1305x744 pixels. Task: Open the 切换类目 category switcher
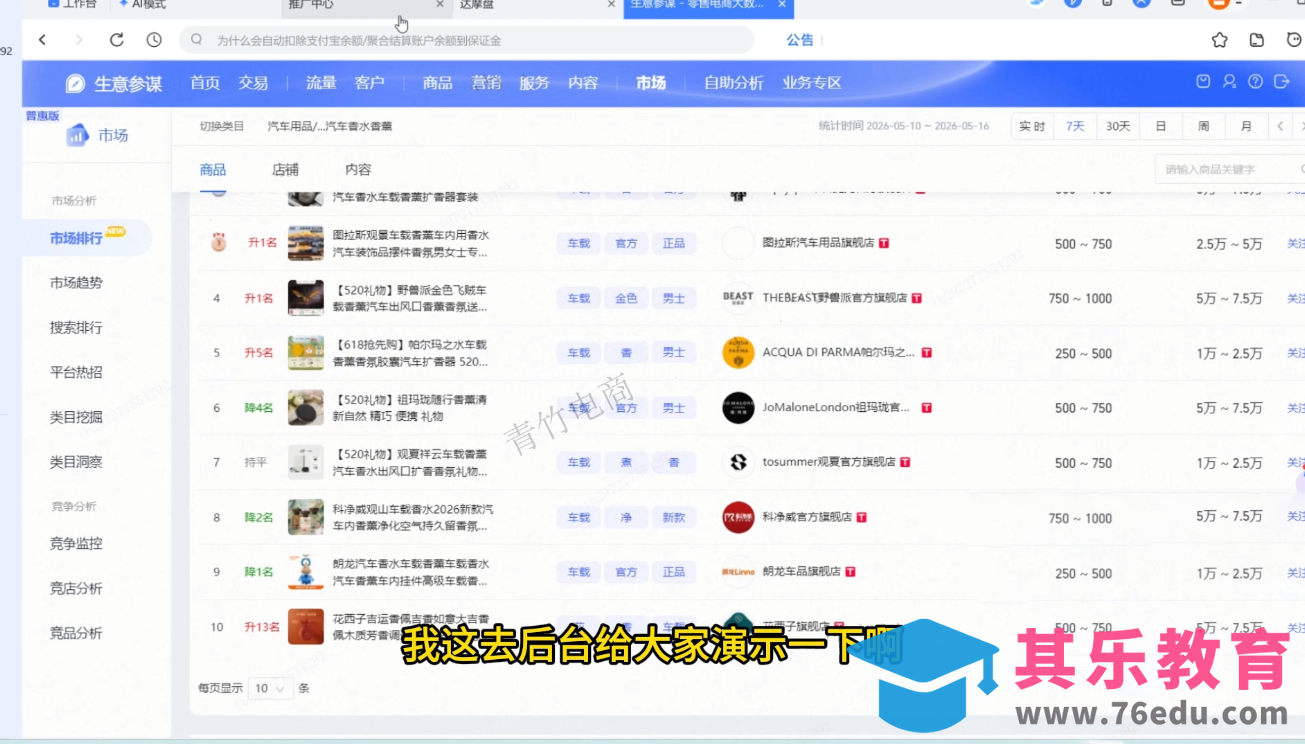(x=222, y=126)
